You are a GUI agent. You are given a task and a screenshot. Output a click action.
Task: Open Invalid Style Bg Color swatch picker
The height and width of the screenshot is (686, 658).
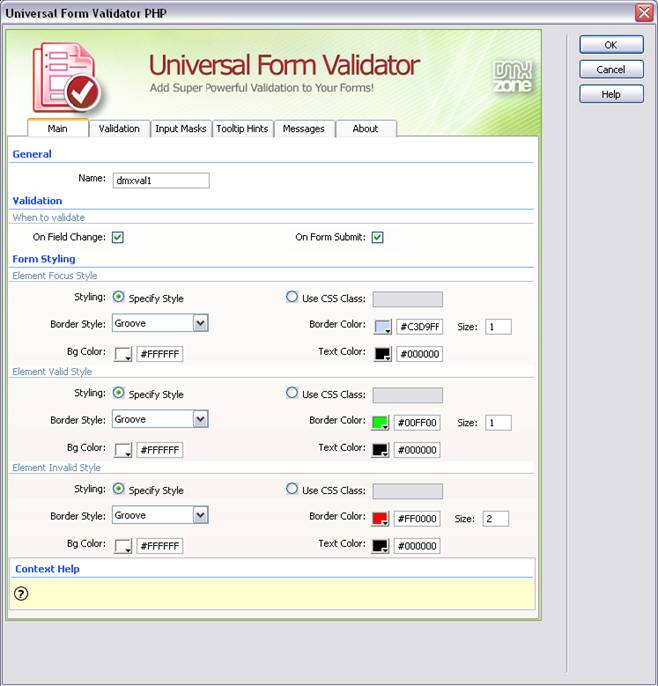[123, 546]
